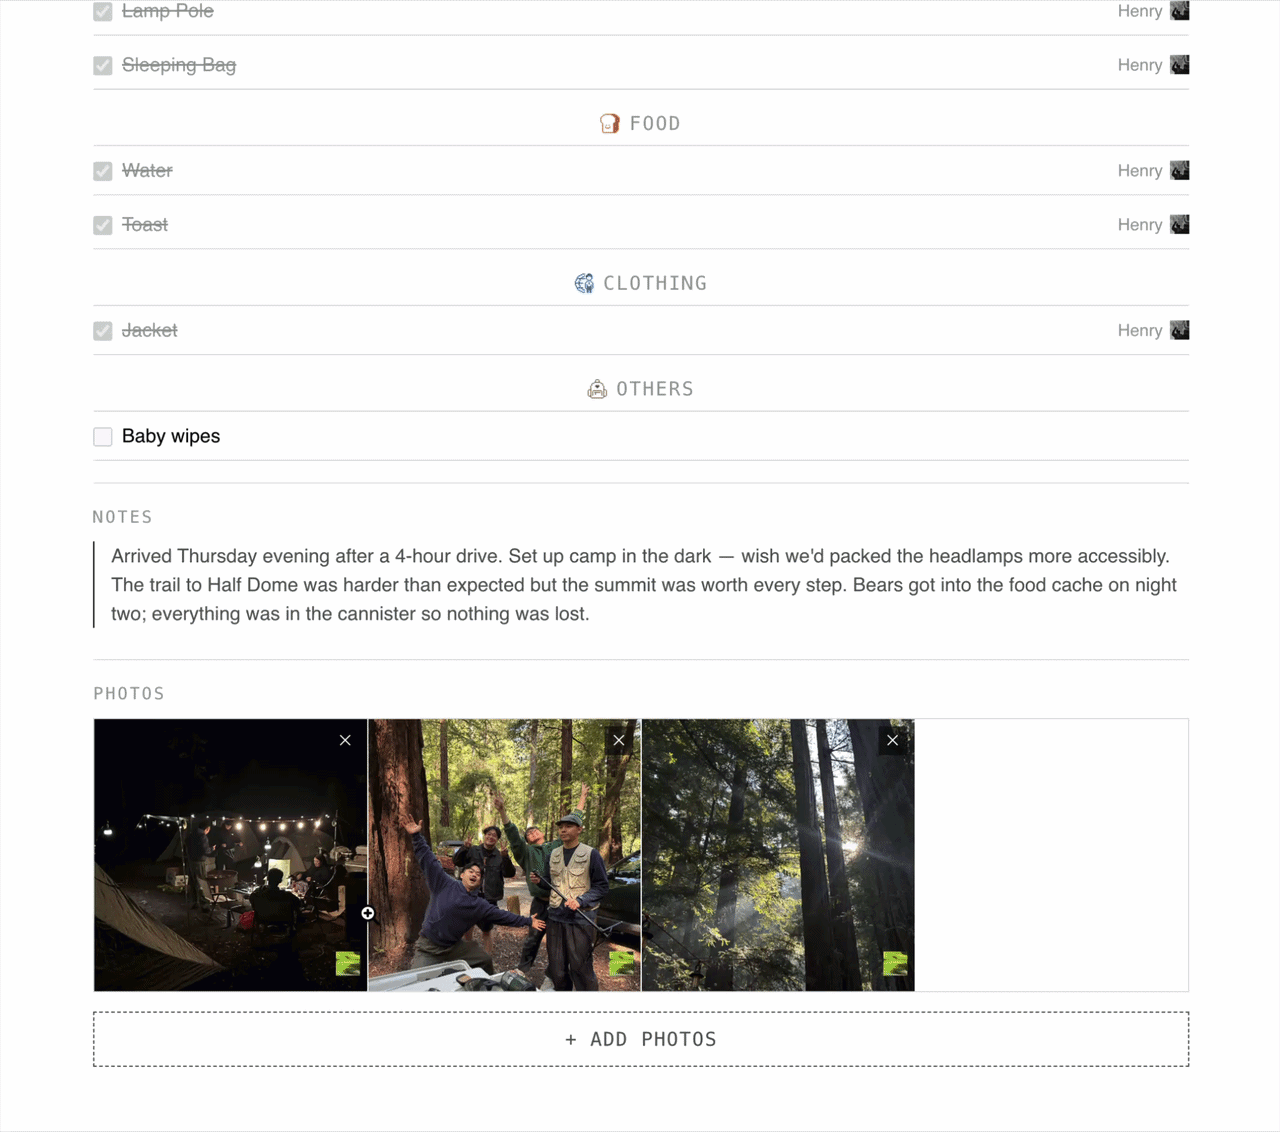Image resolution: width=1280 pixels, height=1132 pixels.
Task: Click Henry's avatar on Lamp Pole row
Action: pyautogui.click(x=1180, y=11)
